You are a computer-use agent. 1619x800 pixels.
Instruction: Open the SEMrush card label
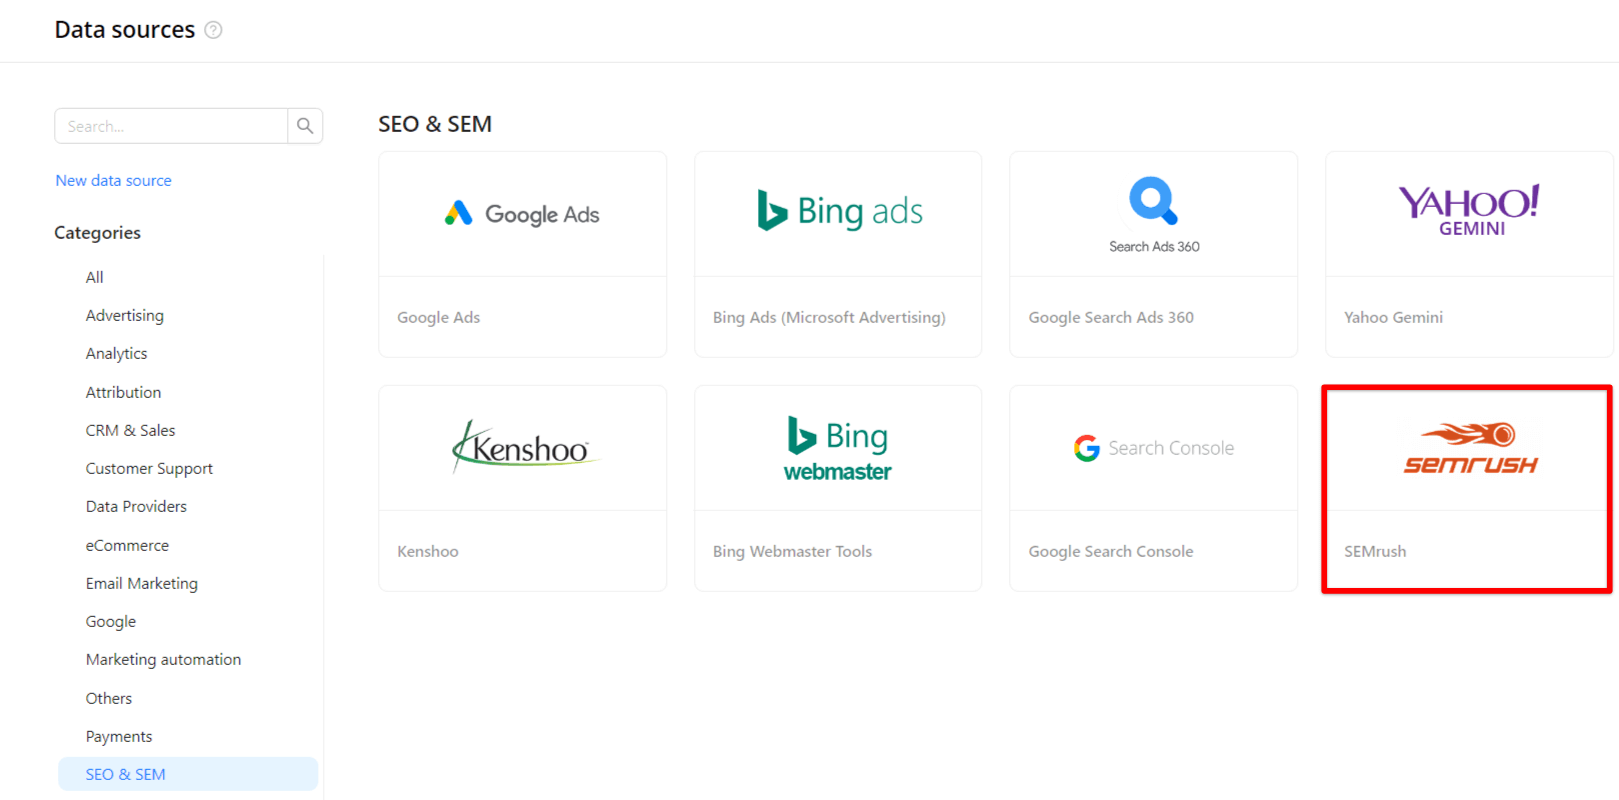click(x=1375, y=551)
